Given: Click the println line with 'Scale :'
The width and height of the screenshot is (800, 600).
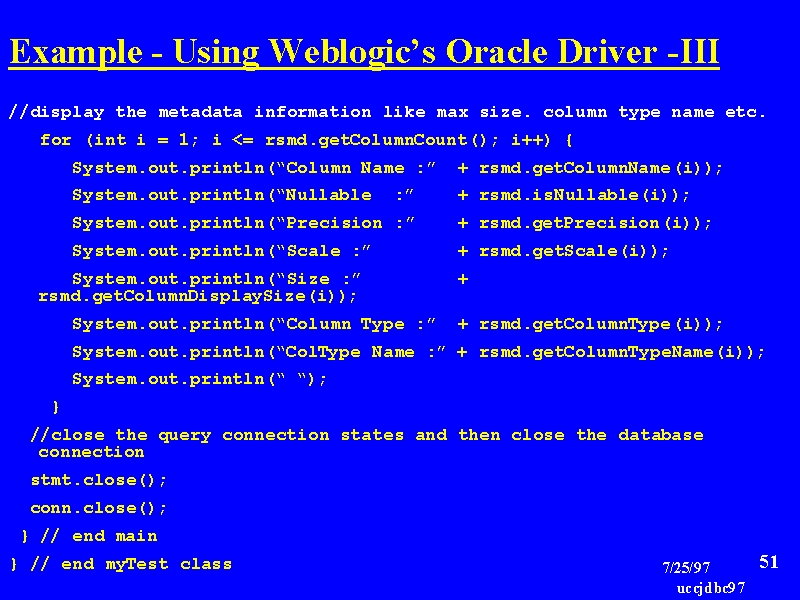Looking at the screenshot, I should [x=370, y=252].
